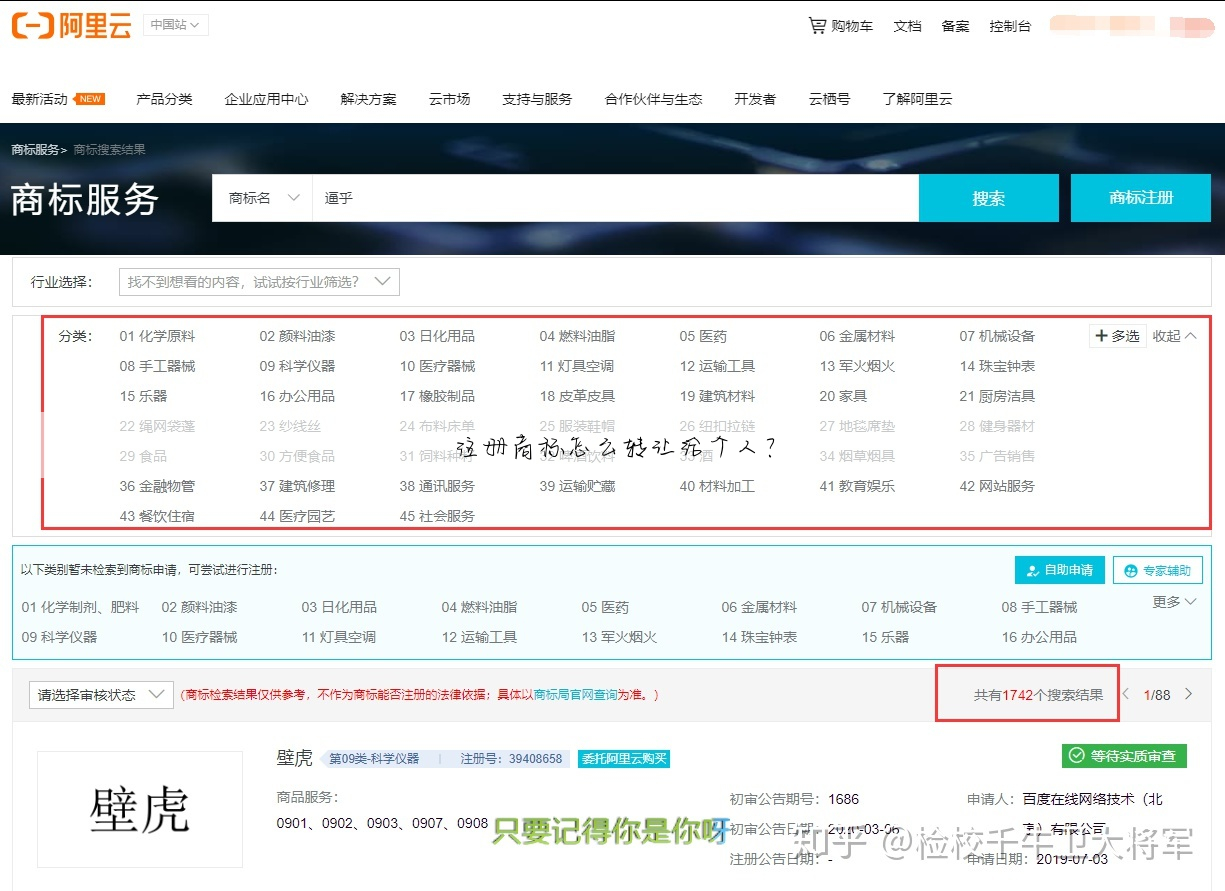Click unregistered class 13 军火烟火

coord(619,637)
